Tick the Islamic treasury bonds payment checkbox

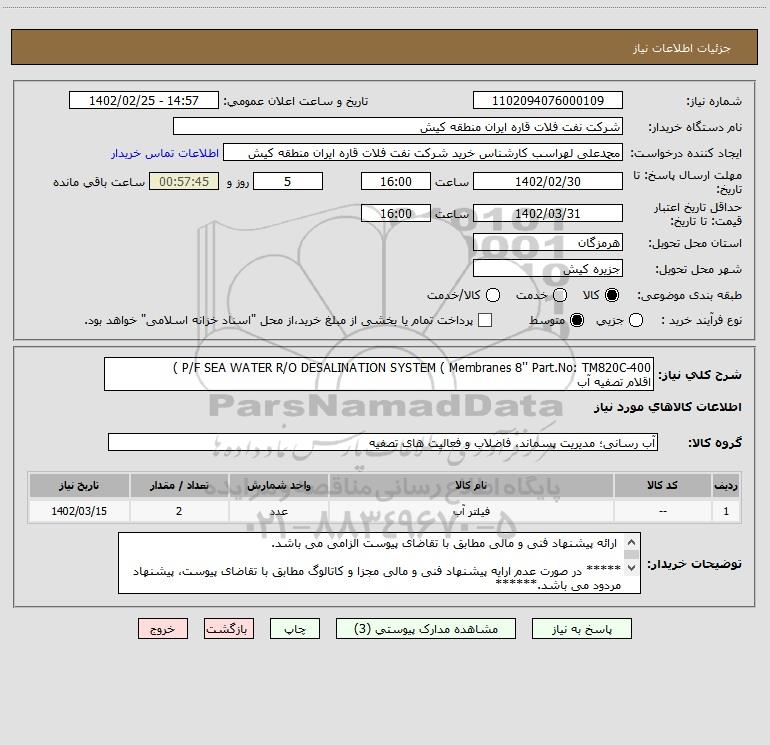pos(485,320)
